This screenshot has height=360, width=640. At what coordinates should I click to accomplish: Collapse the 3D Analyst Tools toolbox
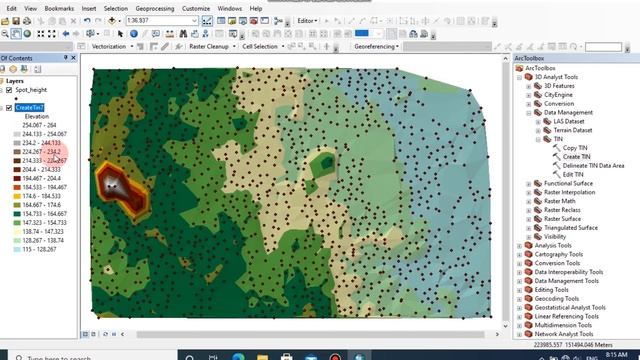click(x=520, y=77)
